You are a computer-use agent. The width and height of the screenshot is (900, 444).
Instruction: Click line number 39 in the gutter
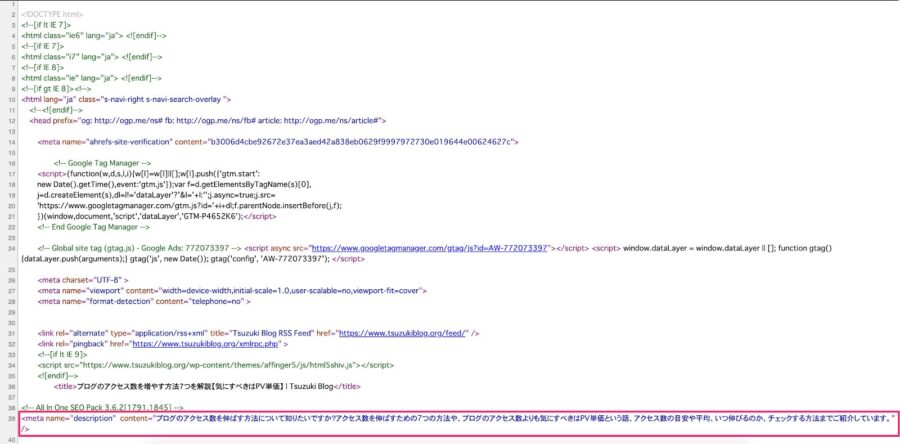(13, 419)
